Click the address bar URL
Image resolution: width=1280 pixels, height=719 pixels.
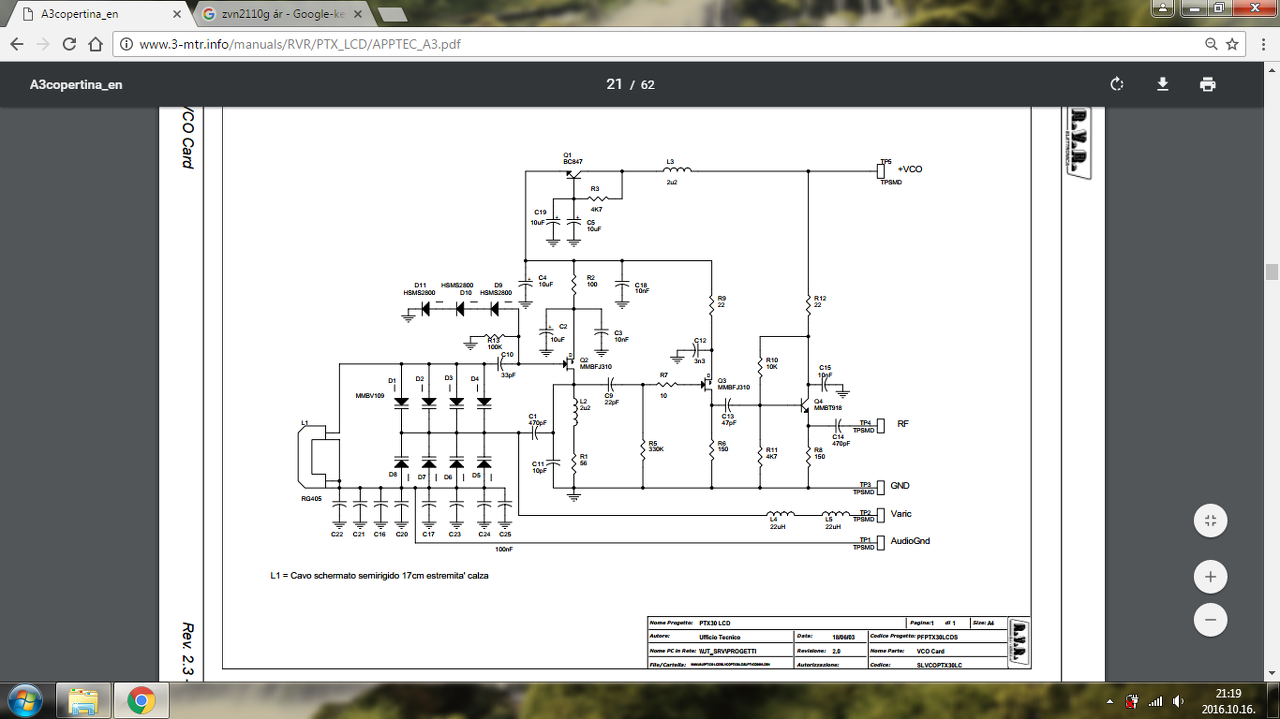pyautogui.click(x=300, y=44)
